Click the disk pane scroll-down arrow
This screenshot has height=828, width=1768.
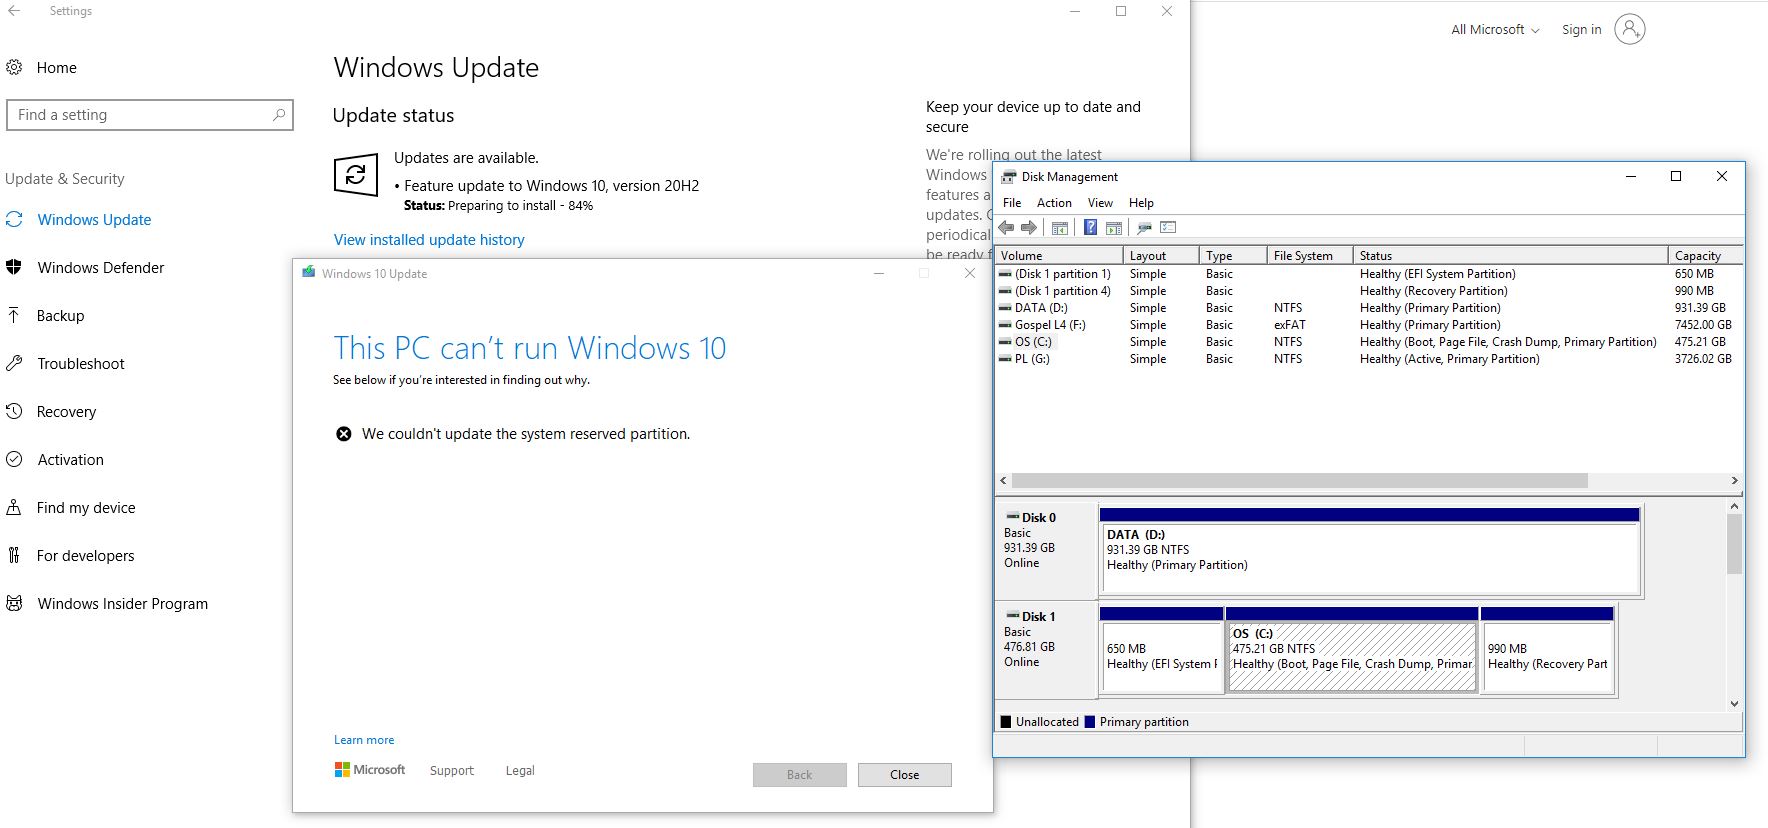tap(1734, 703)
